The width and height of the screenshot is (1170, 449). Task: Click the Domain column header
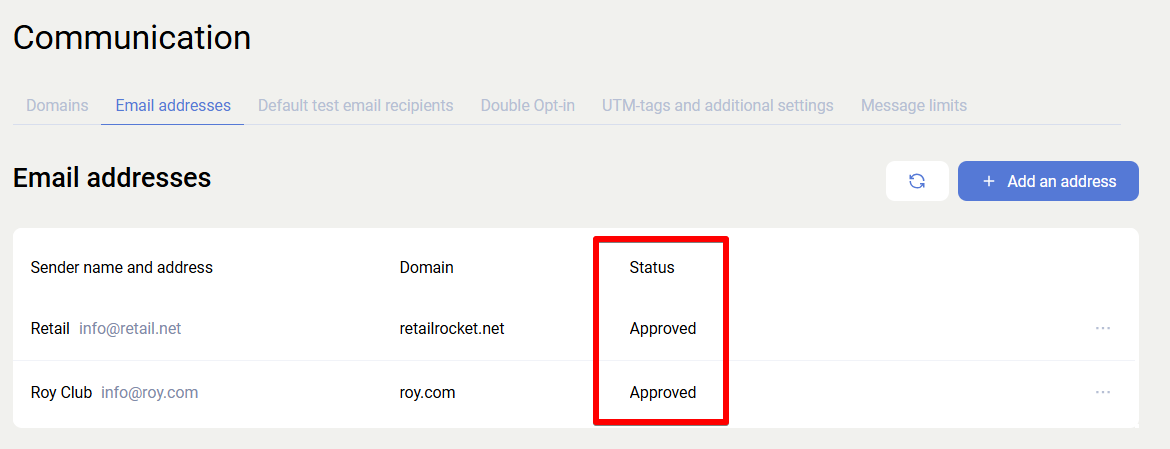427,267
